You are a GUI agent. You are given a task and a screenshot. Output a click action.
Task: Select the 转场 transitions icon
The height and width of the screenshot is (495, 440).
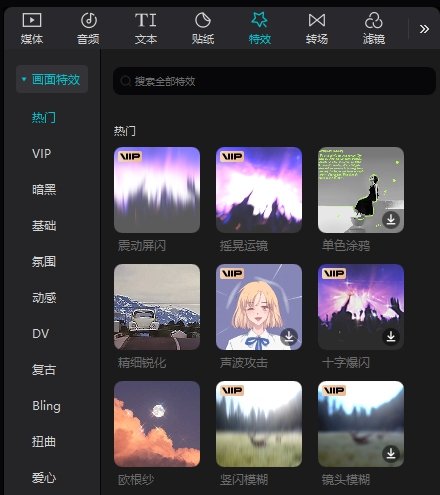pyautogui.click(x=317, y=20)
